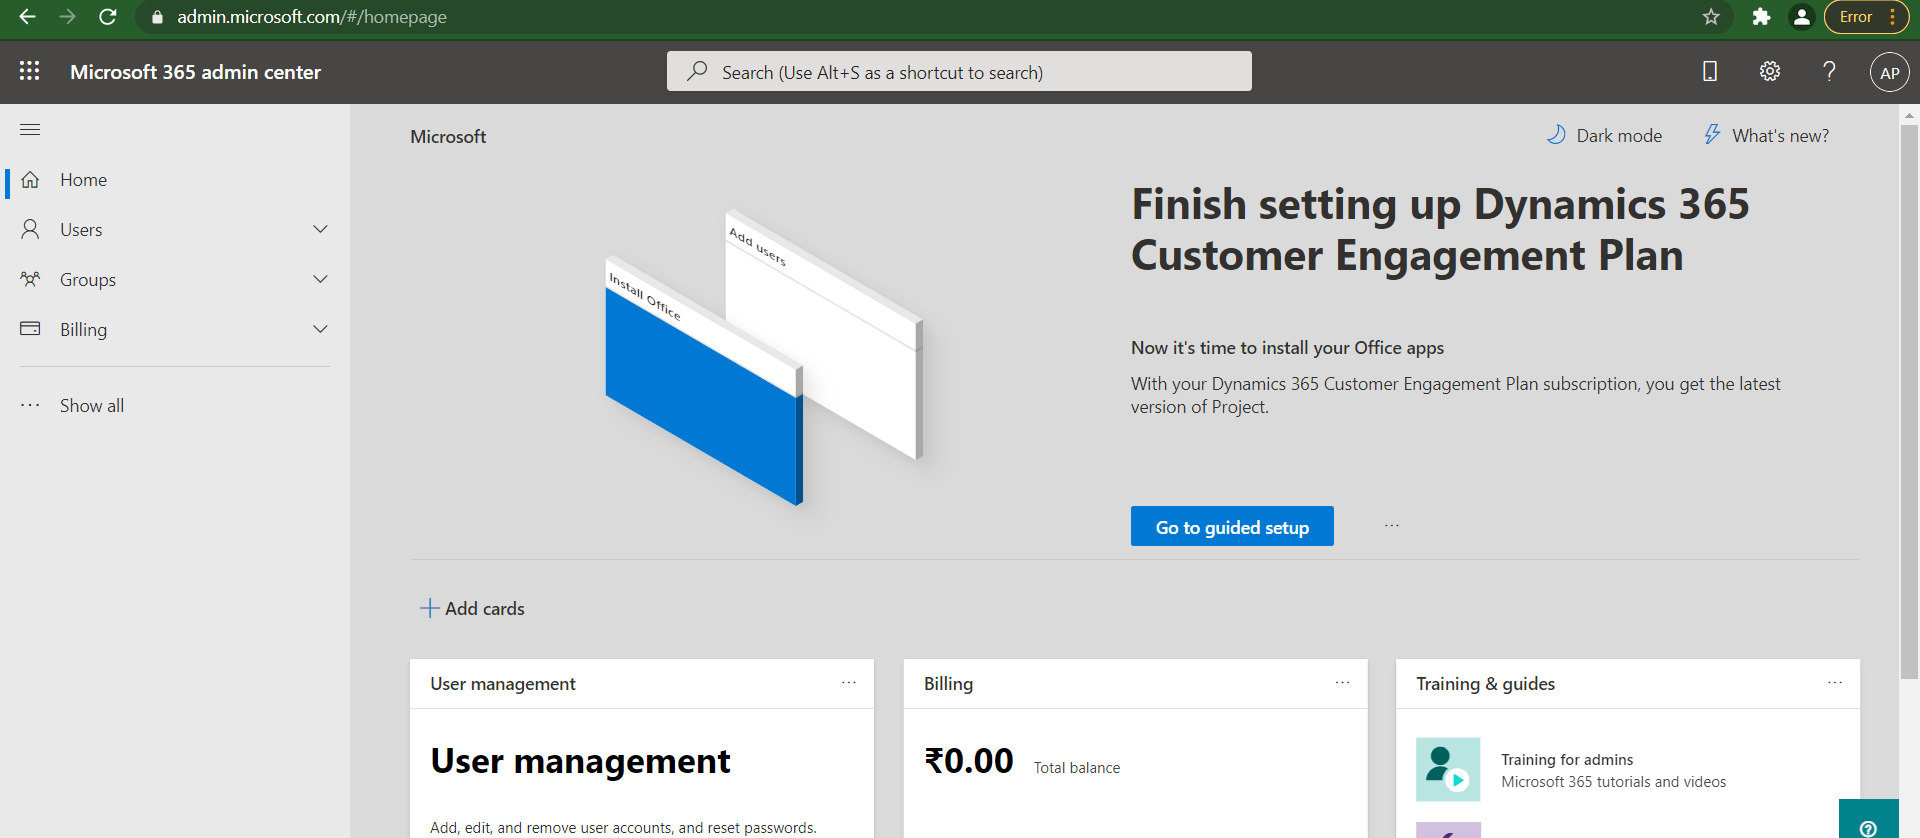Screen dimensions: 1920x838
Task: Click the plus icon beside Add cards
Action: click(x=429, y=608)
